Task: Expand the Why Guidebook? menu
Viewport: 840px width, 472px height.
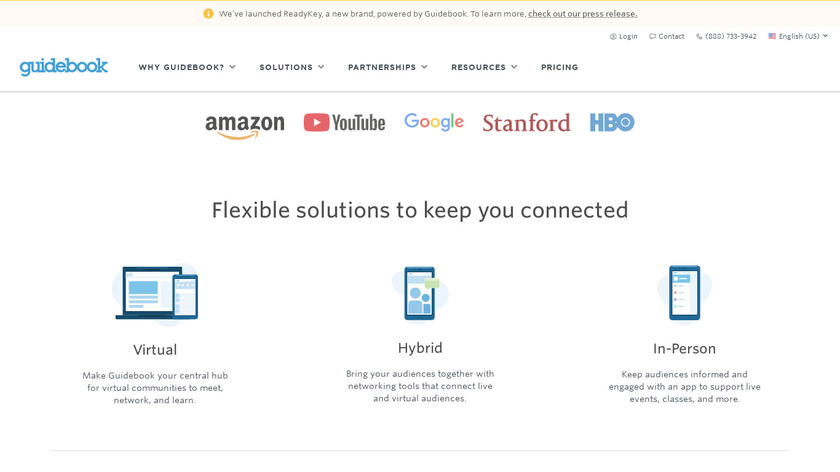Action: [187, 67]
